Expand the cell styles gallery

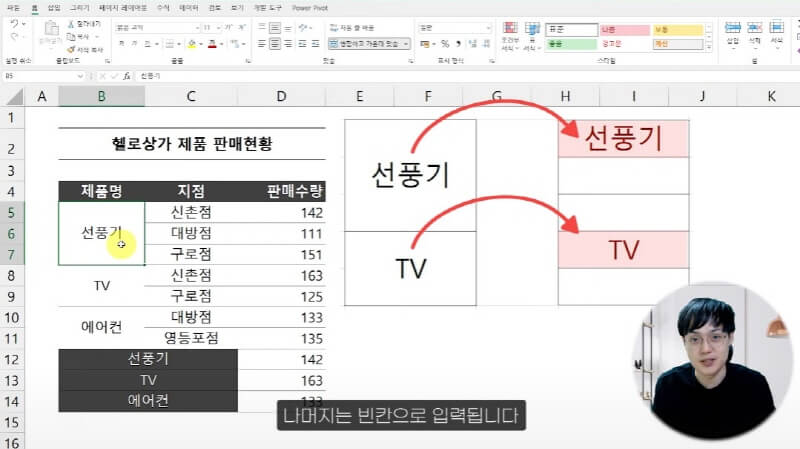coord(709,46)
